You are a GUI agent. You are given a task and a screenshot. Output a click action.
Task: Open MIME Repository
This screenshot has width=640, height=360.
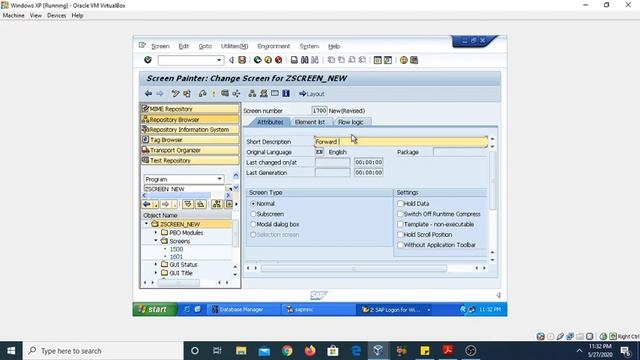190,109
